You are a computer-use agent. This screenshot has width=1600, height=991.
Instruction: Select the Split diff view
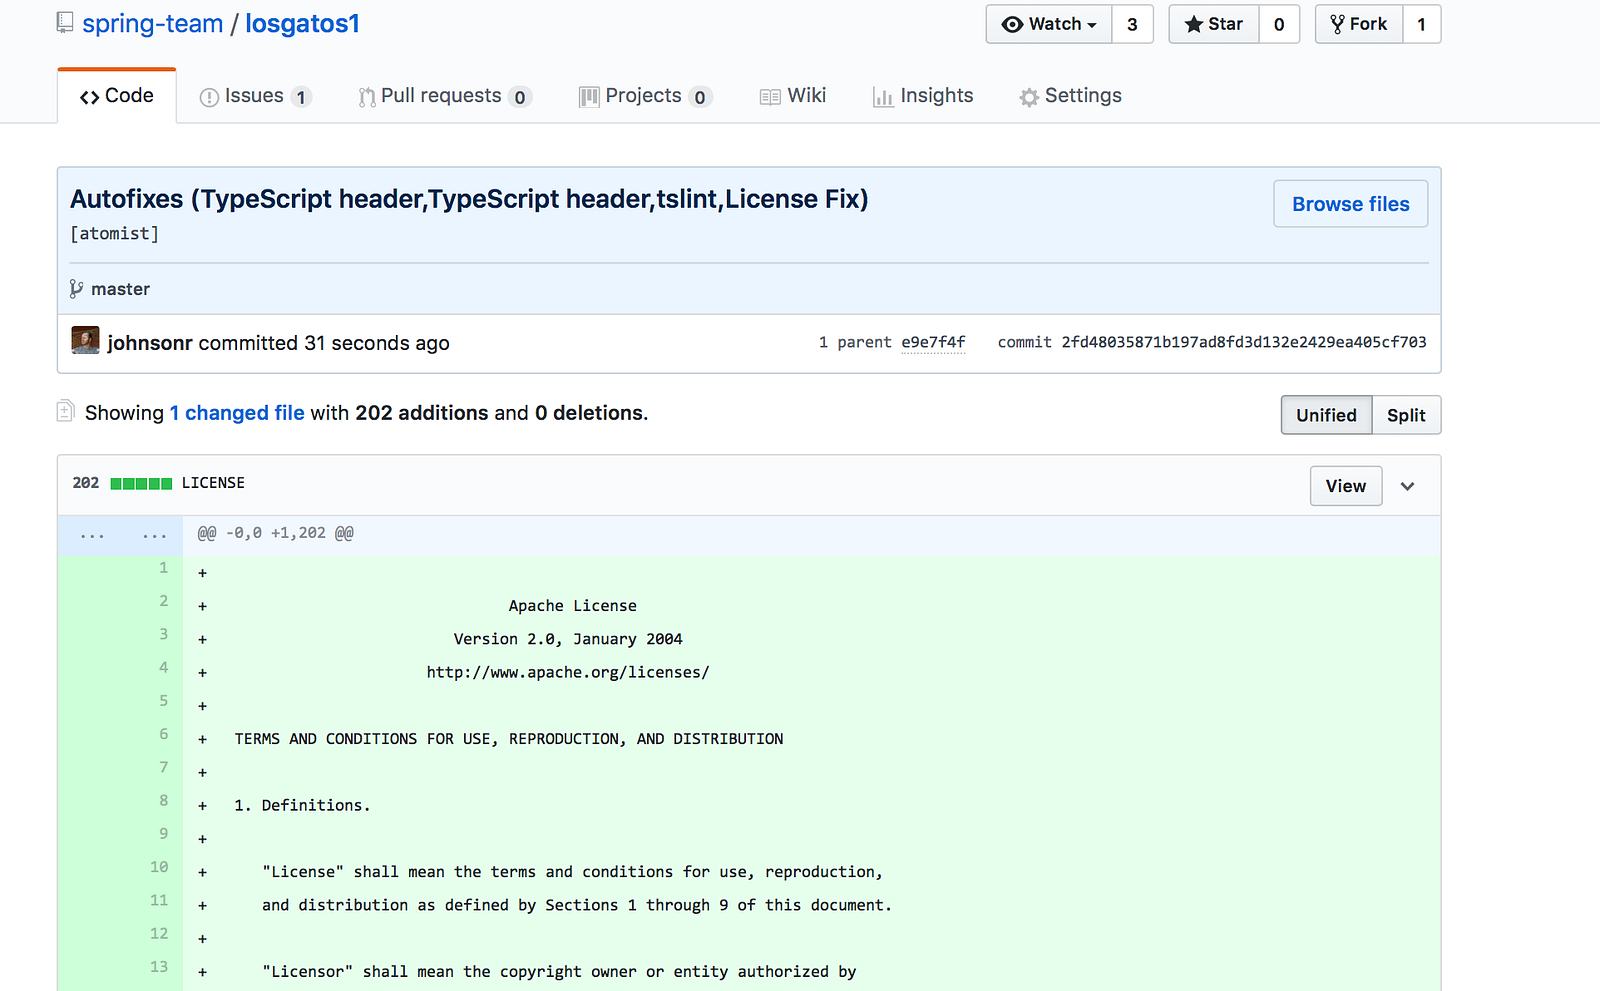tap(1406, 415)
